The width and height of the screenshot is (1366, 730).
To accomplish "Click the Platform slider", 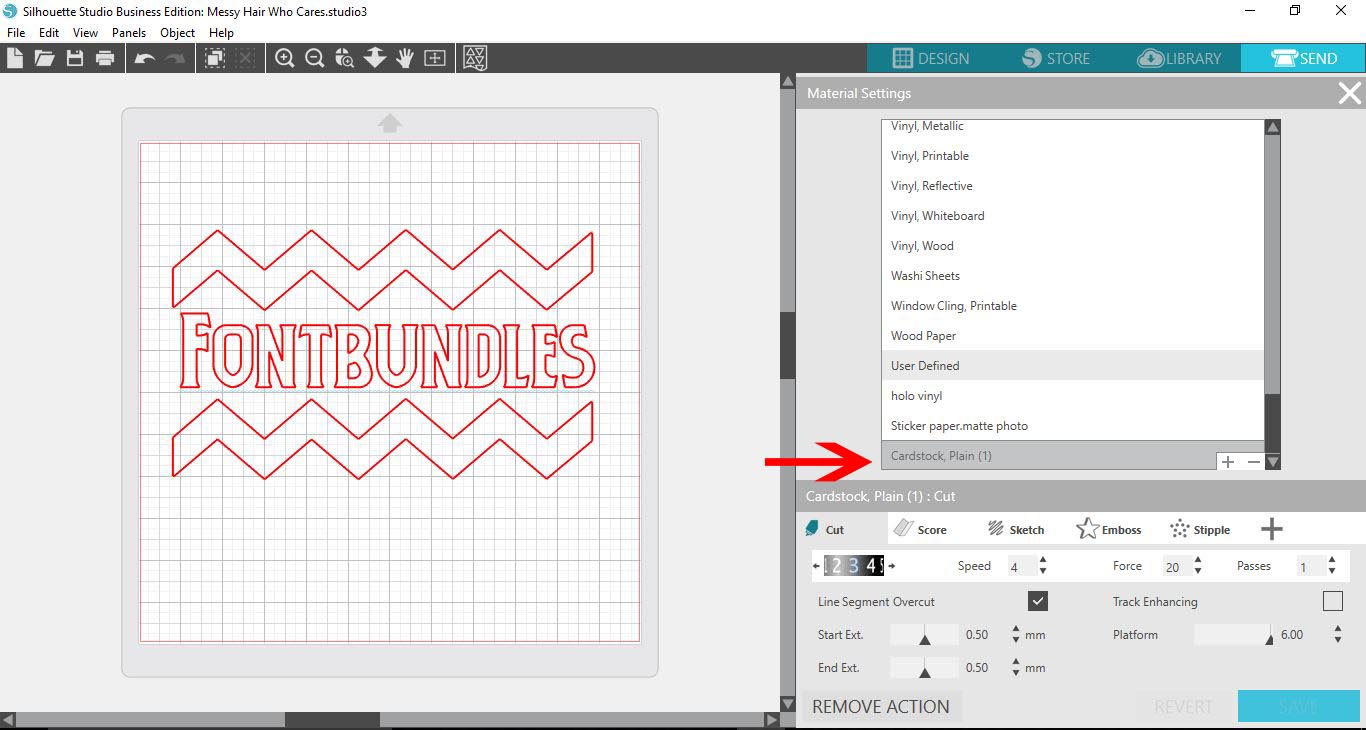I will tap(1234, 635).
